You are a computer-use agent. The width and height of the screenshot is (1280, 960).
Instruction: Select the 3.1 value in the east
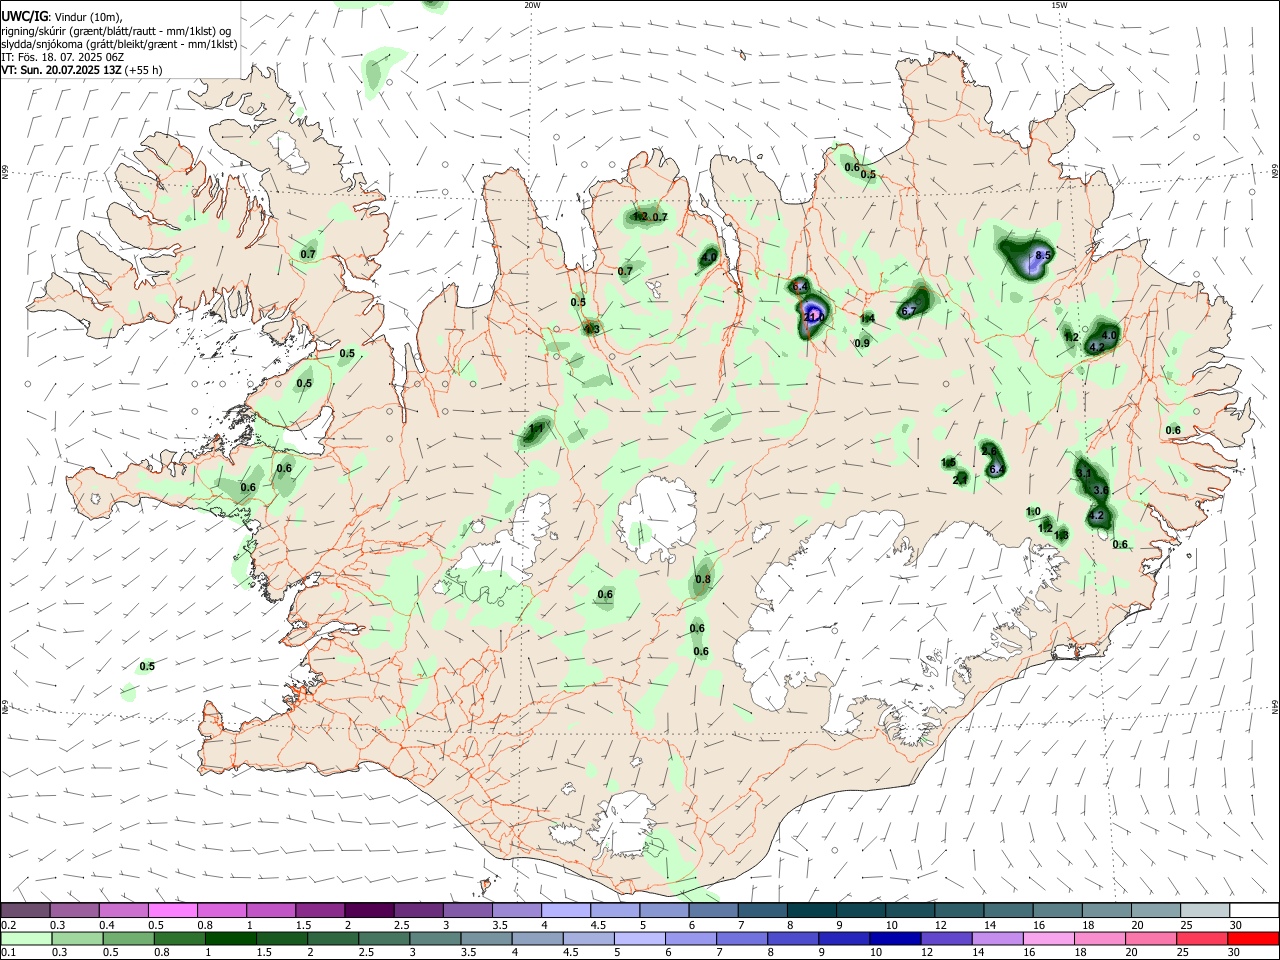coord(1084,473)
